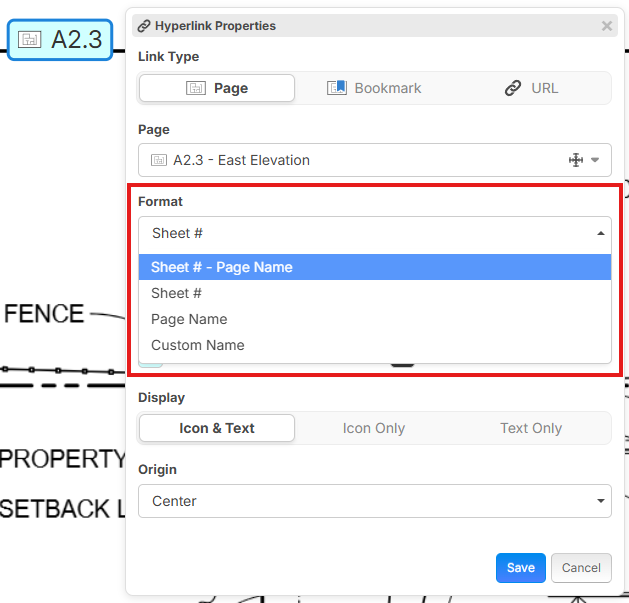Click the chain icon beside Hyperlink Properties title
Image resolution: width=629 pixels, height=603 pixels.
point(144,26)
